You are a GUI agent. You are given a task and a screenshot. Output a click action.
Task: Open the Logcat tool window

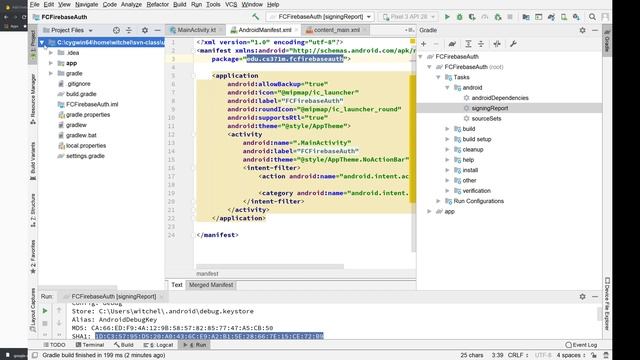pos(158,345)
